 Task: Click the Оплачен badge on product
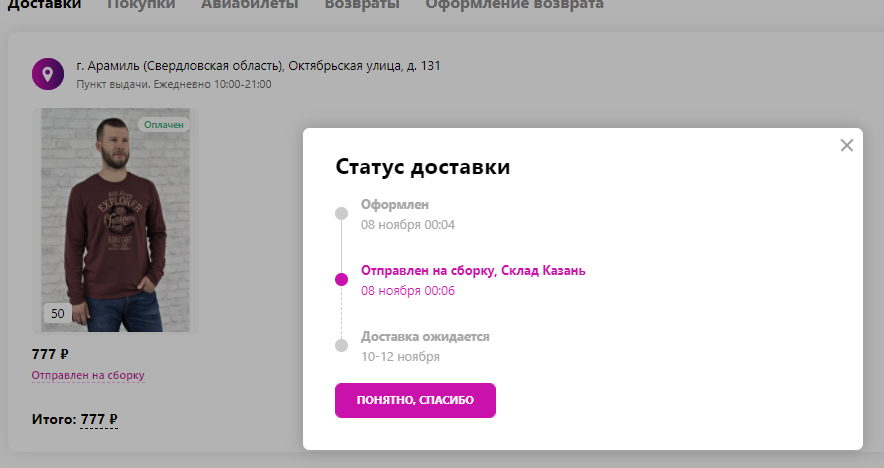pos(163,125)
